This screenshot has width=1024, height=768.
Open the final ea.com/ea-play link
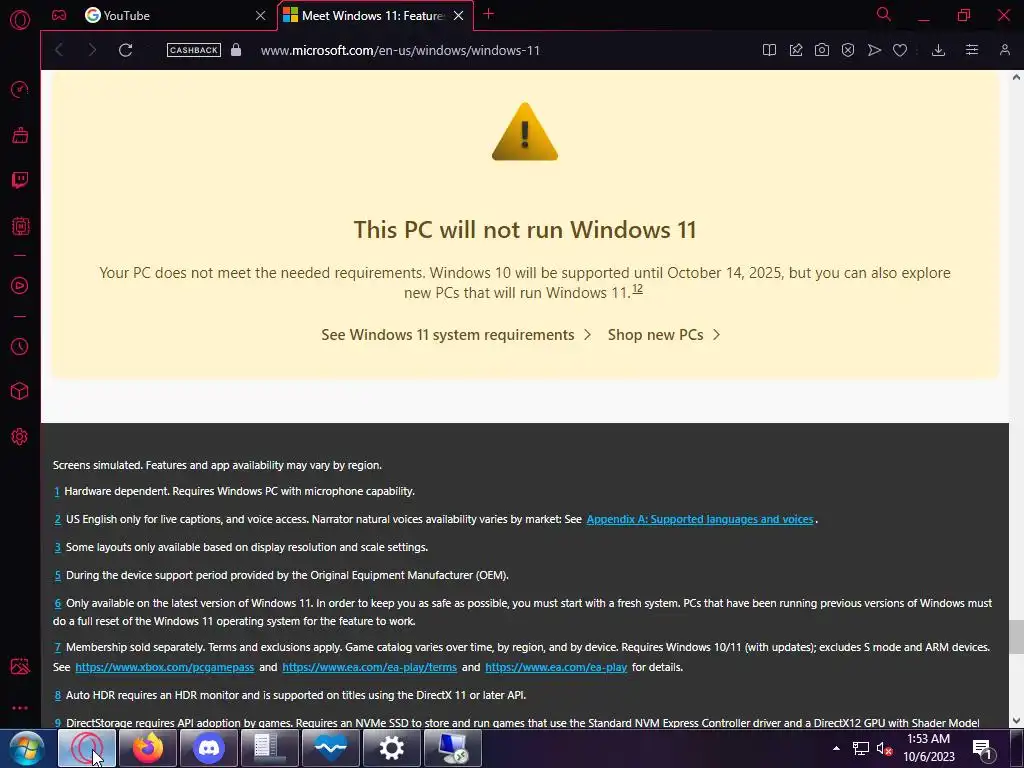point(556,667)
